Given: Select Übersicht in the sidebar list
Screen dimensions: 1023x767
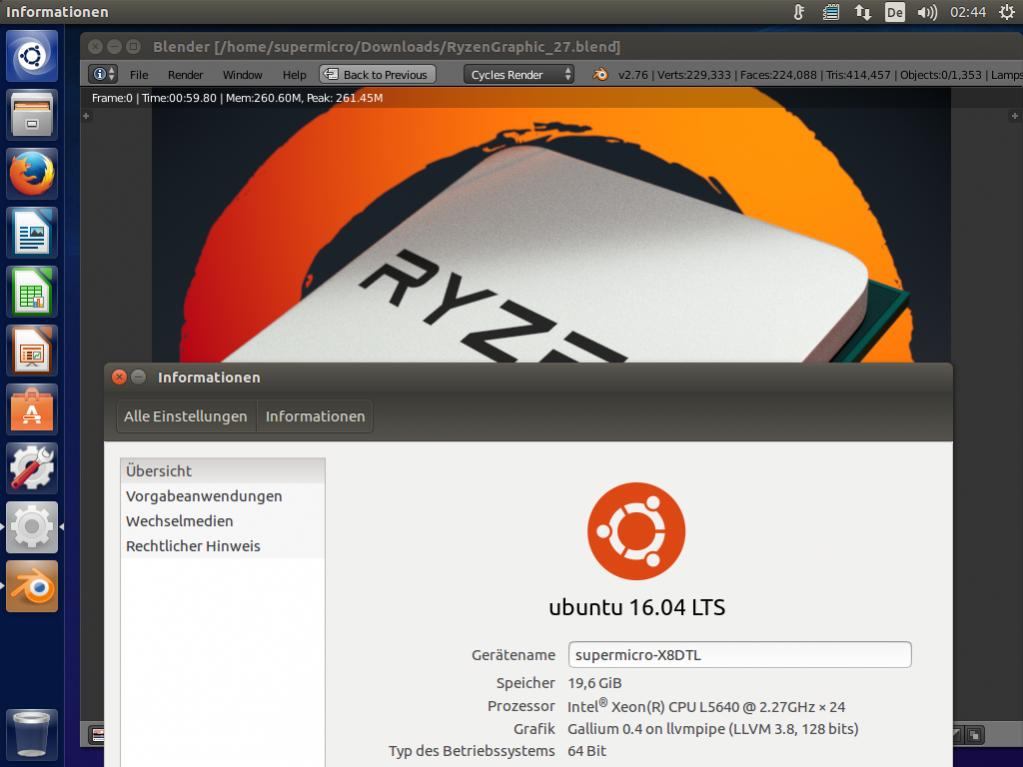Looking at the screenshot, I should click(x=222, y=471).
